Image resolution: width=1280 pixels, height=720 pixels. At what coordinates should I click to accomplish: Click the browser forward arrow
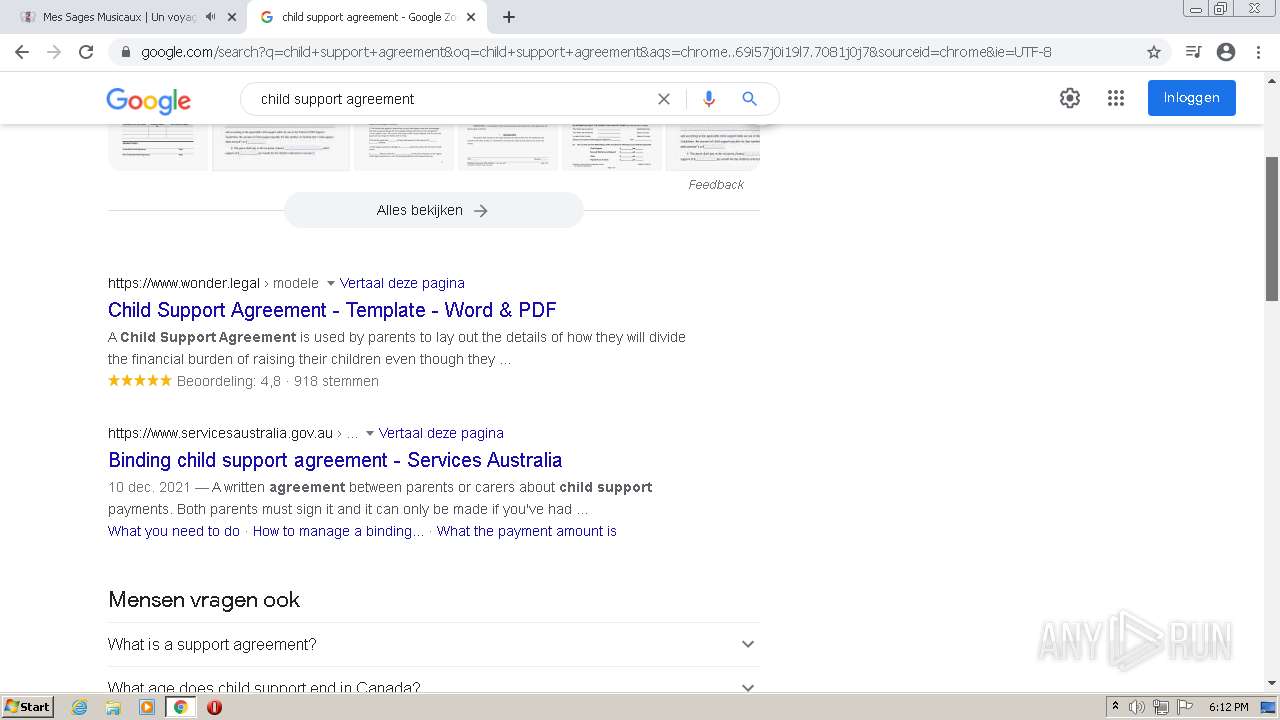(x=54, y=52)
